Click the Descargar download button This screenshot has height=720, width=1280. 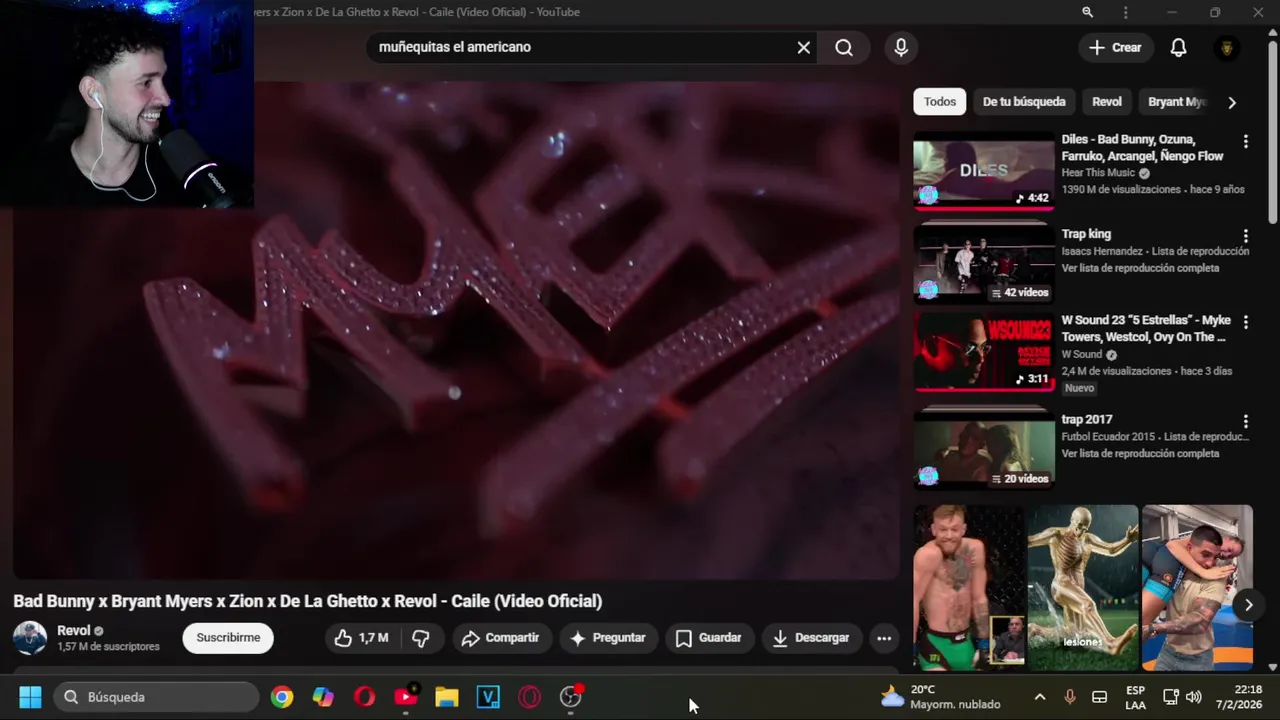[811, 638]
